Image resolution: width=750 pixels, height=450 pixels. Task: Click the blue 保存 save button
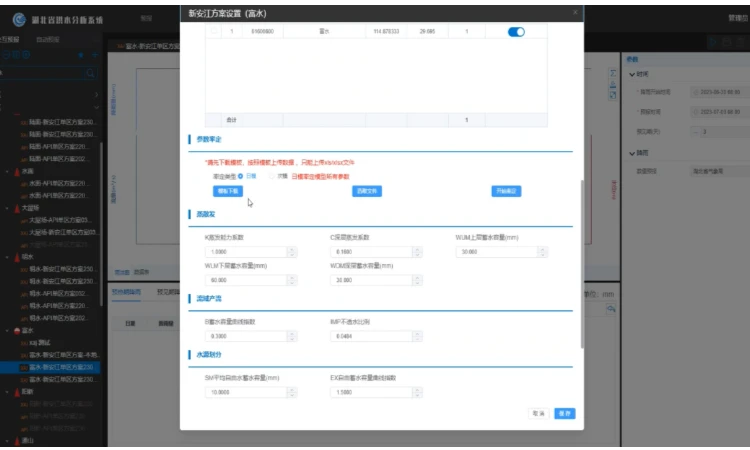pyautogui.click(x=564, y=413)
